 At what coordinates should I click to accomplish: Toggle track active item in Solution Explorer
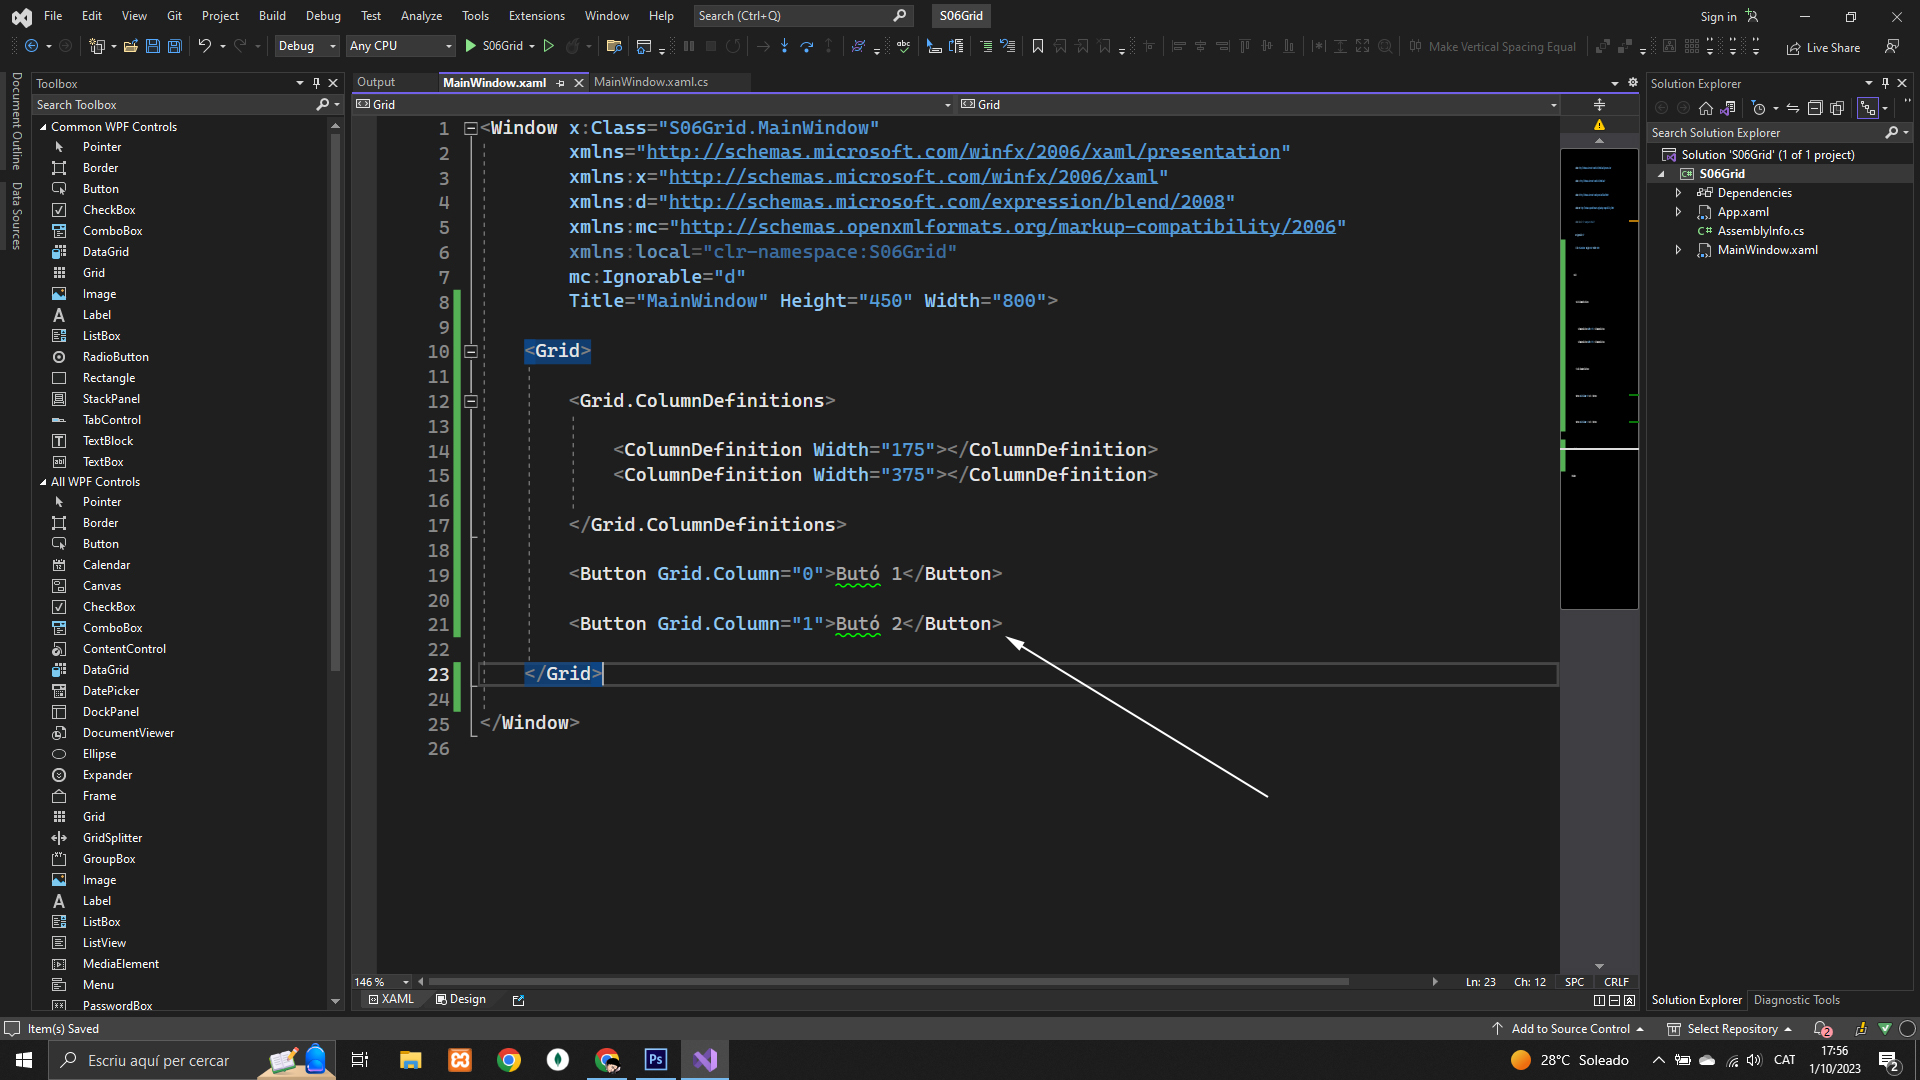(1867, 108)
